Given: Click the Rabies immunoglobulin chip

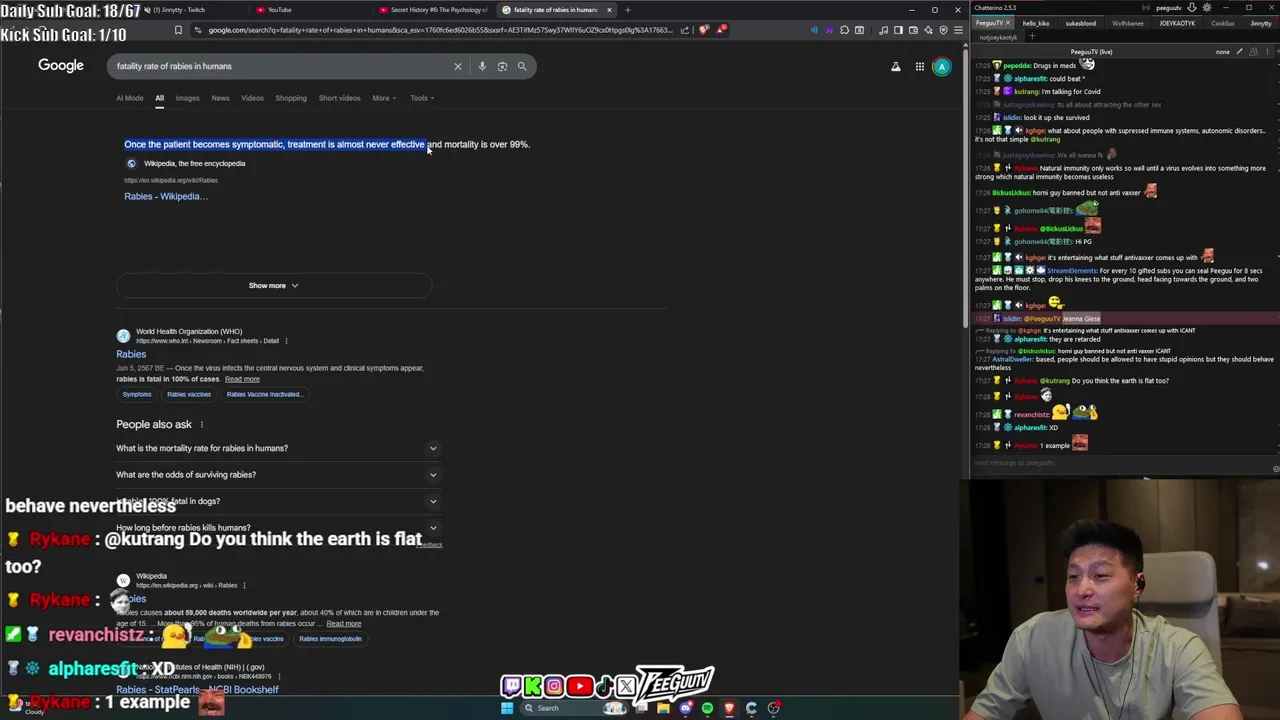Looking at the screenshot, I should (x=330, y=639).
